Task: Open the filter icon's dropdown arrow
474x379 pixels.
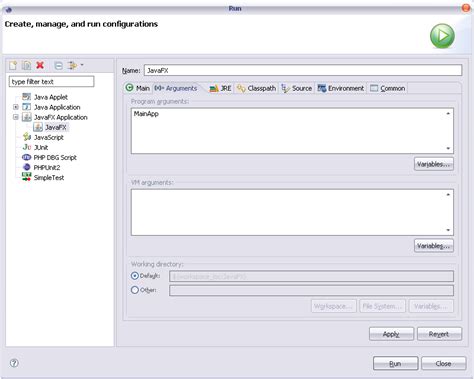Action: [82, 65]
